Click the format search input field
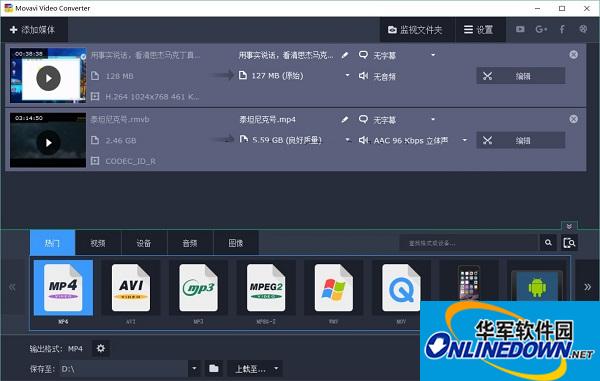The height and width of the screenshot is (381, 600). click(x=469, y=243)
